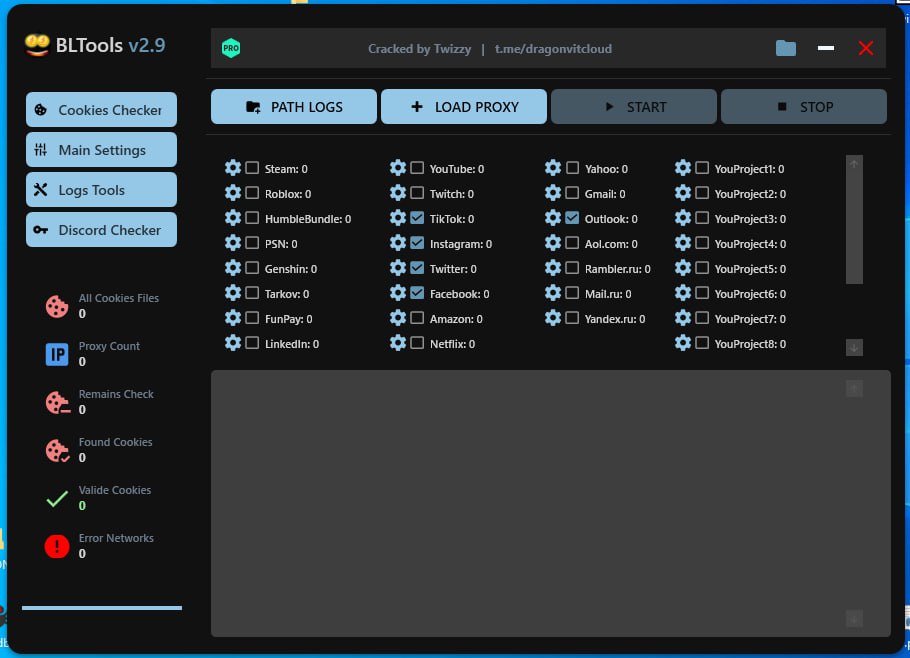Open gear settings next to Netflix
This screenshot has height=658, width=910.
pyautogui.click(x=398, y=343)
